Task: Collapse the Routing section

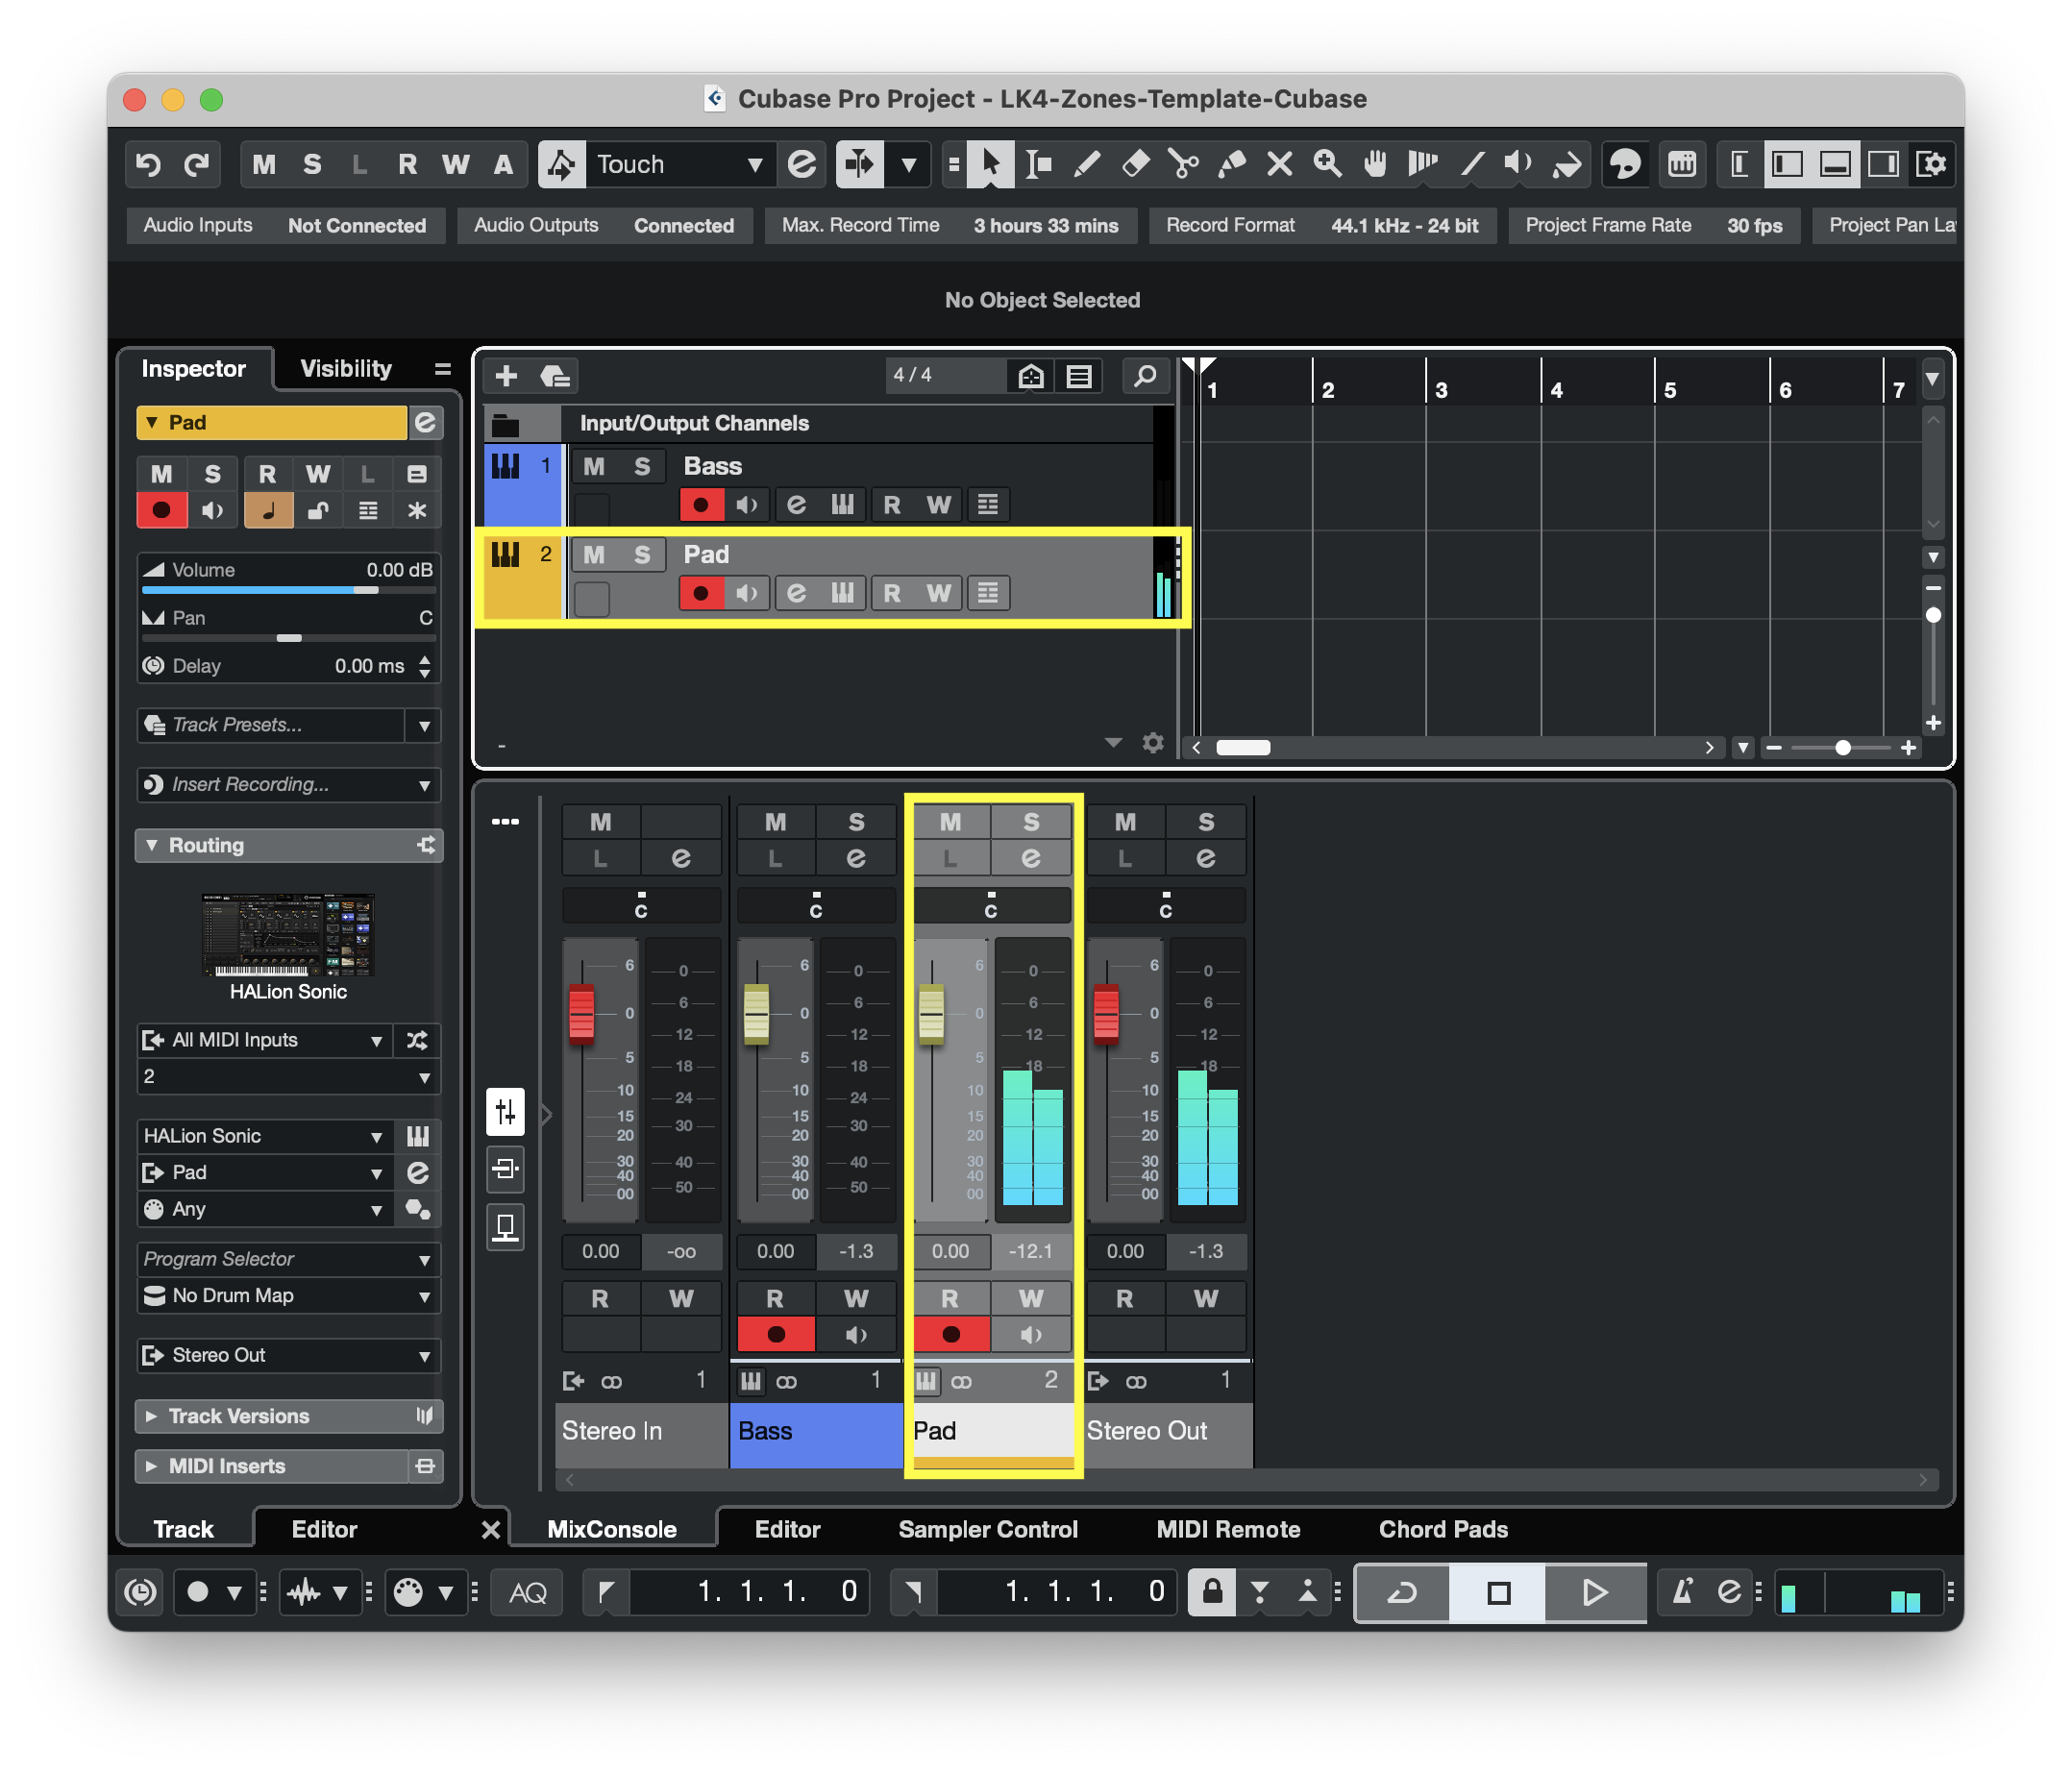Action: 152,845
